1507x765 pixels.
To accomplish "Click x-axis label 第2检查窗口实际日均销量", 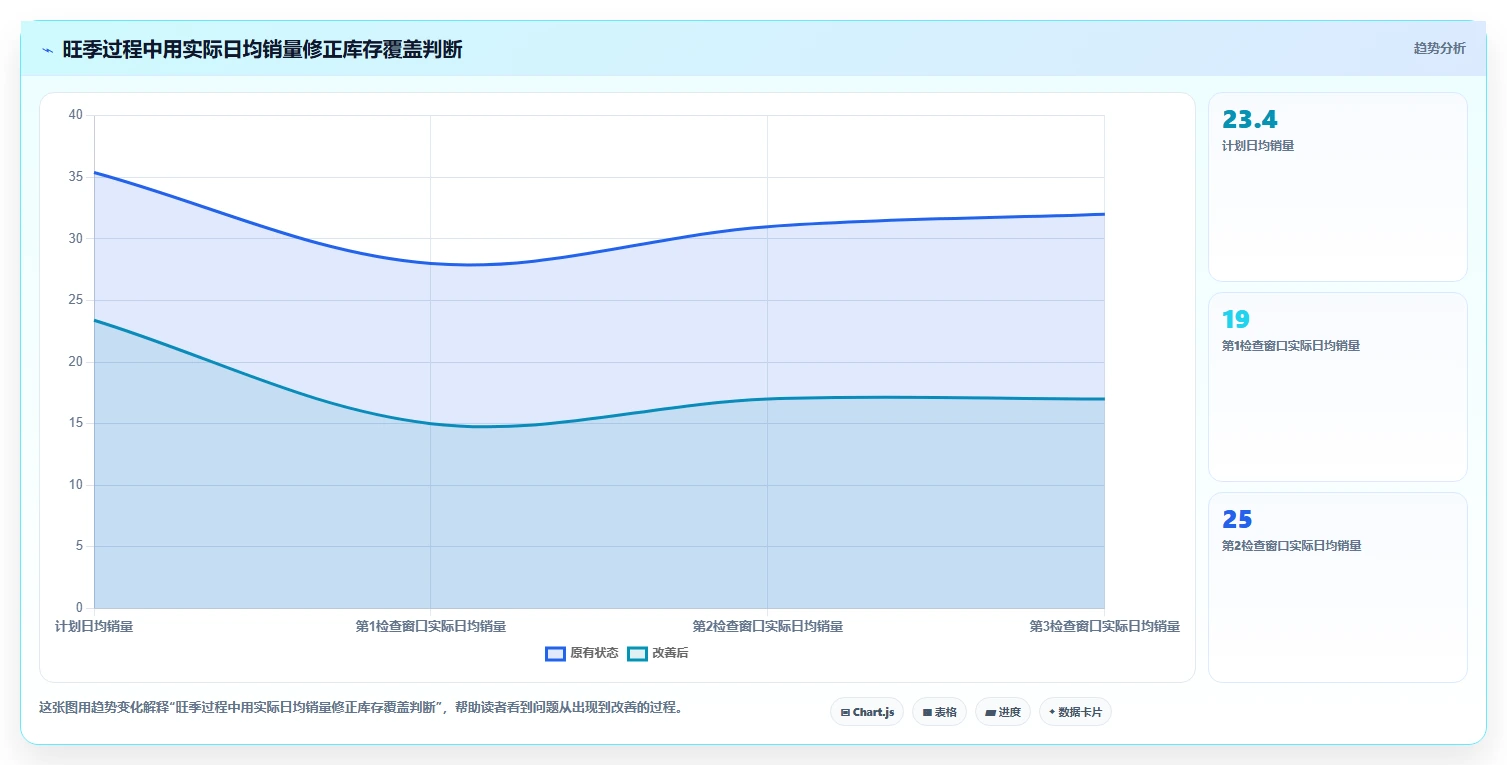I will coord(768,626).
